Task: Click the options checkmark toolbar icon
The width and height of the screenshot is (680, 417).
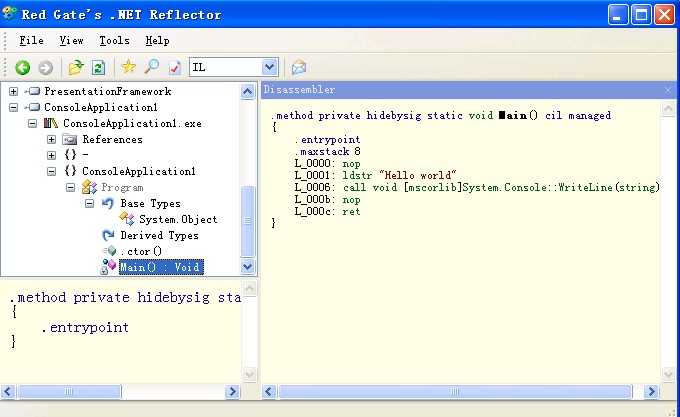Action: click(x=175, y=68)
